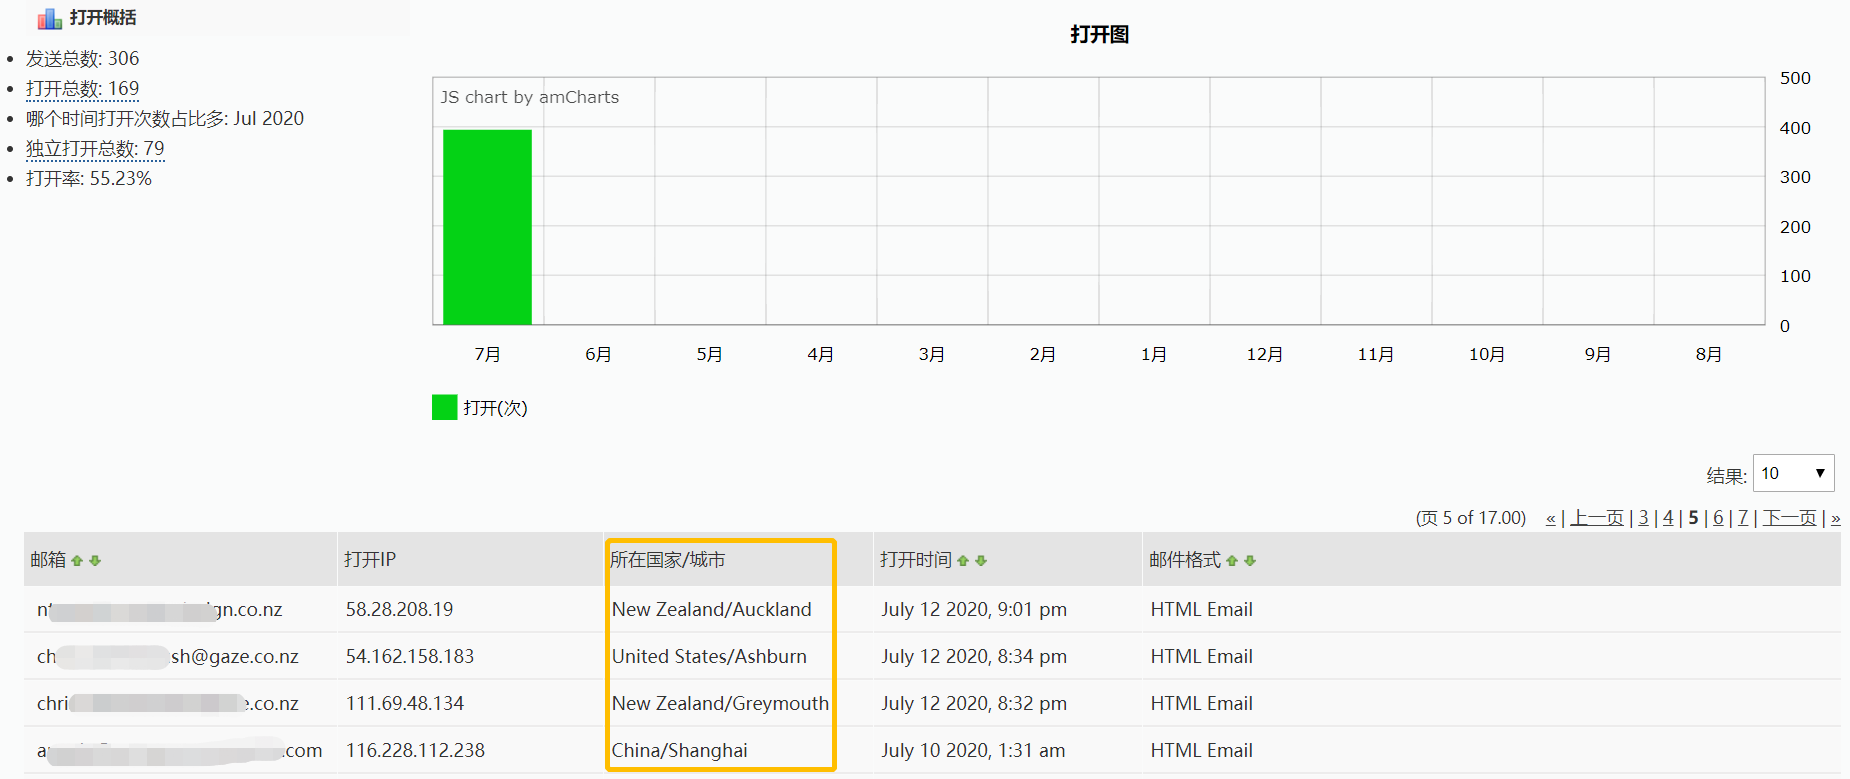
Task: Go to next page via 下一页
Action: [x=1789, y=518]
